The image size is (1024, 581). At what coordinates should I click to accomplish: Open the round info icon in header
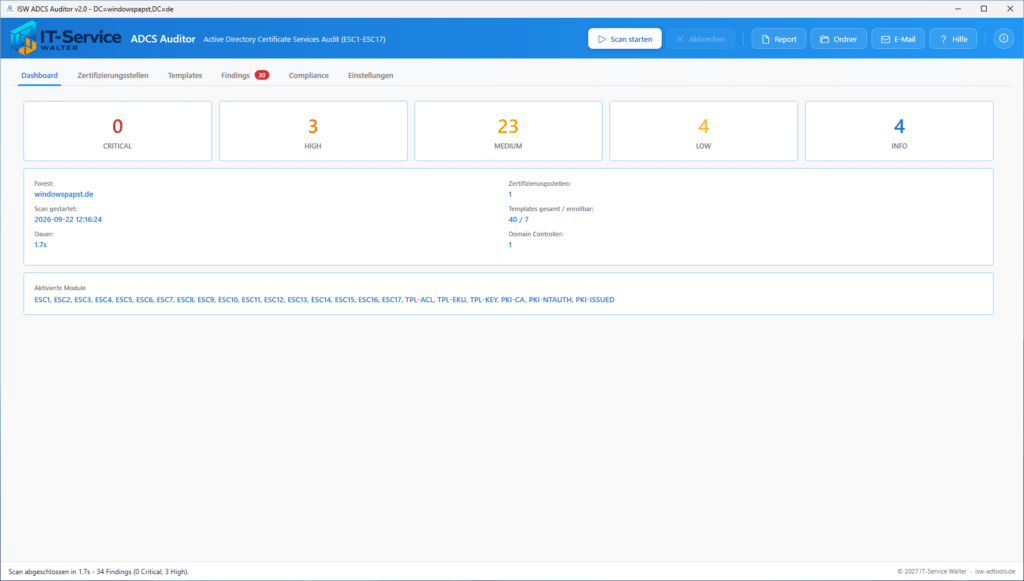point(1004,39)
